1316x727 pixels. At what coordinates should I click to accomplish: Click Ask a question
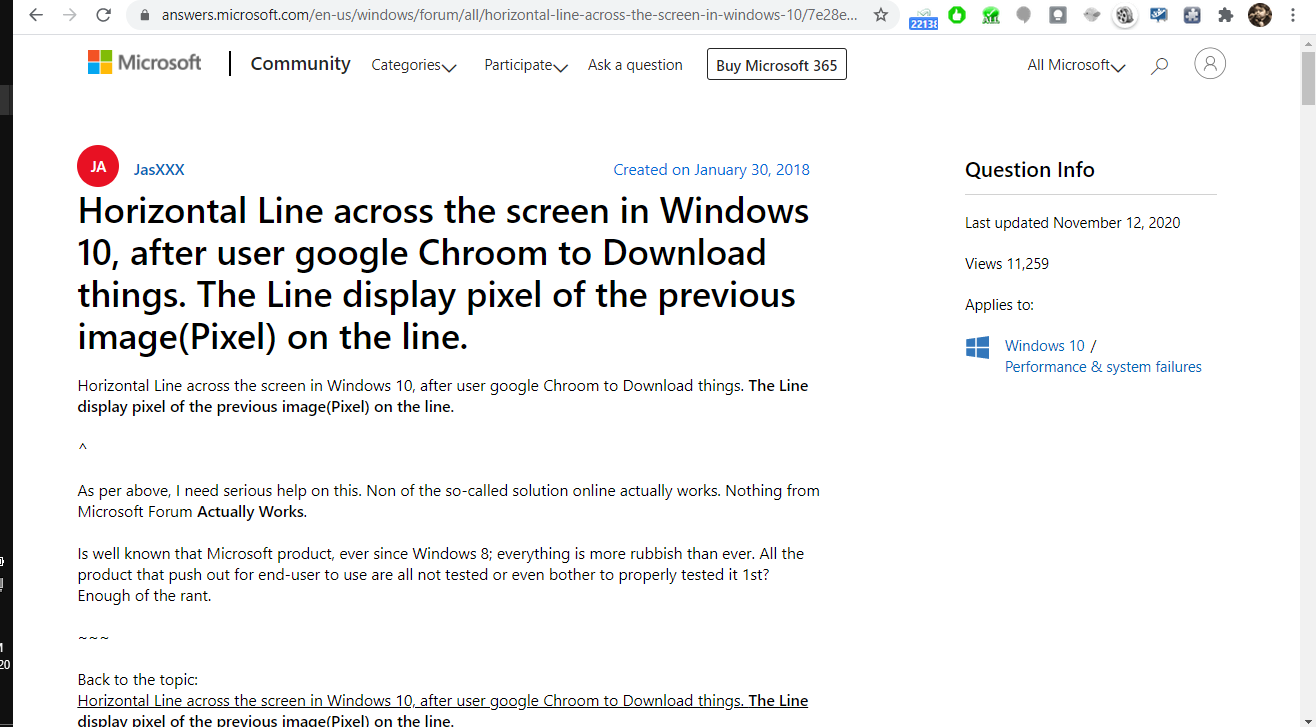pos(635,65)
